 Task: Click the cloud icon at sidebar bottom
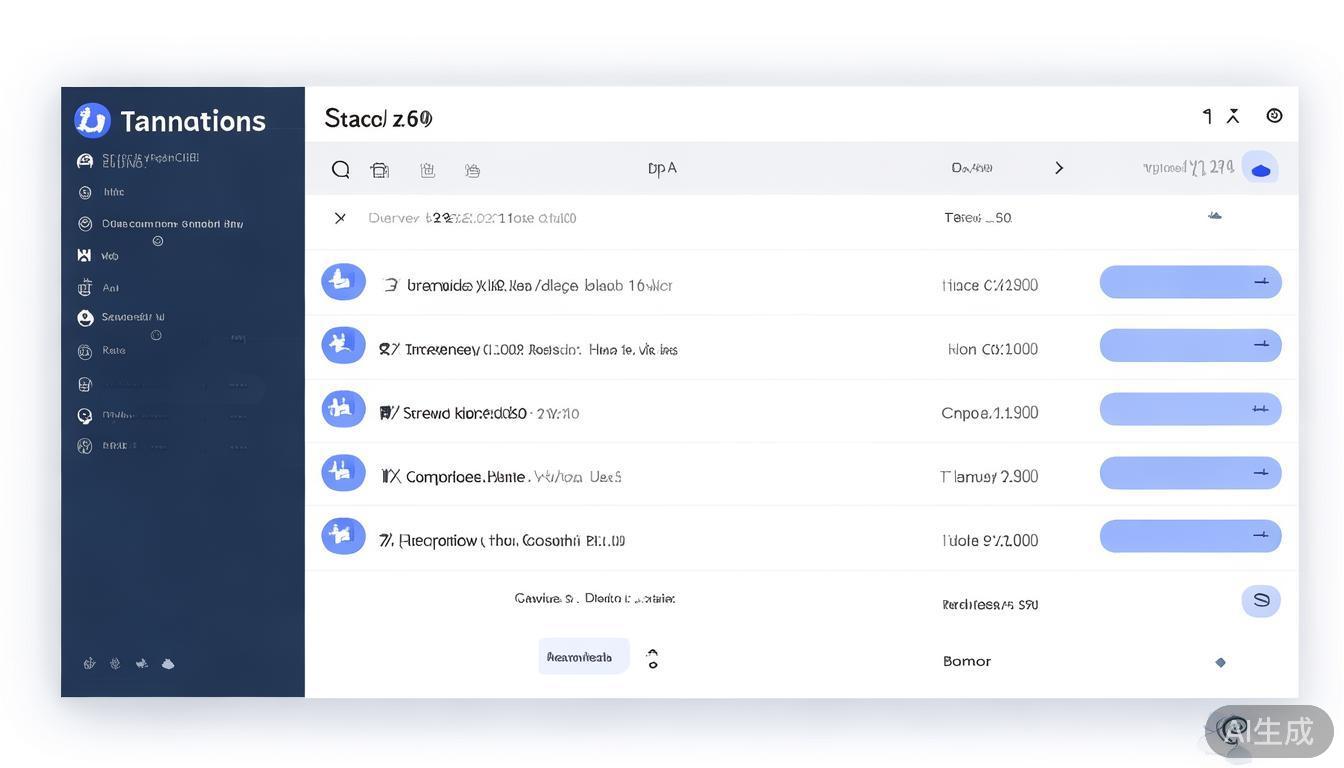click(x=168, y=663)
